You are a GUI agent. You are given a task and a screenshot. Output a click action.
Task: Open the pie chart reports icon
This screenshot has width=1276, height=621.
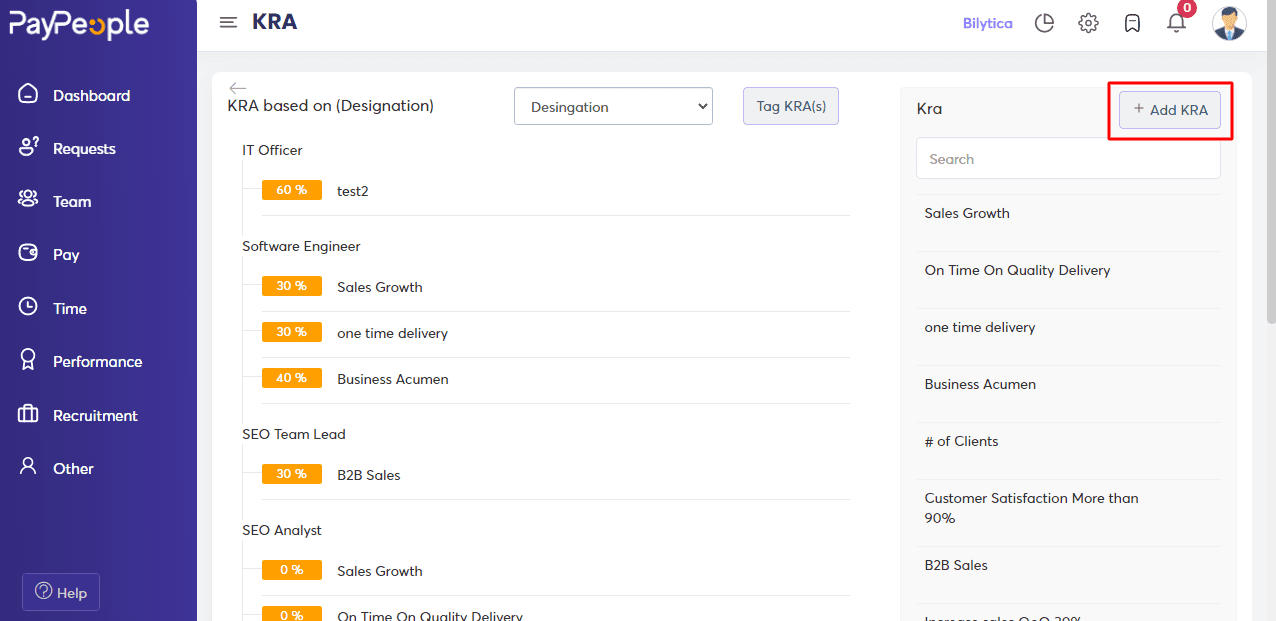[1044, 23]
